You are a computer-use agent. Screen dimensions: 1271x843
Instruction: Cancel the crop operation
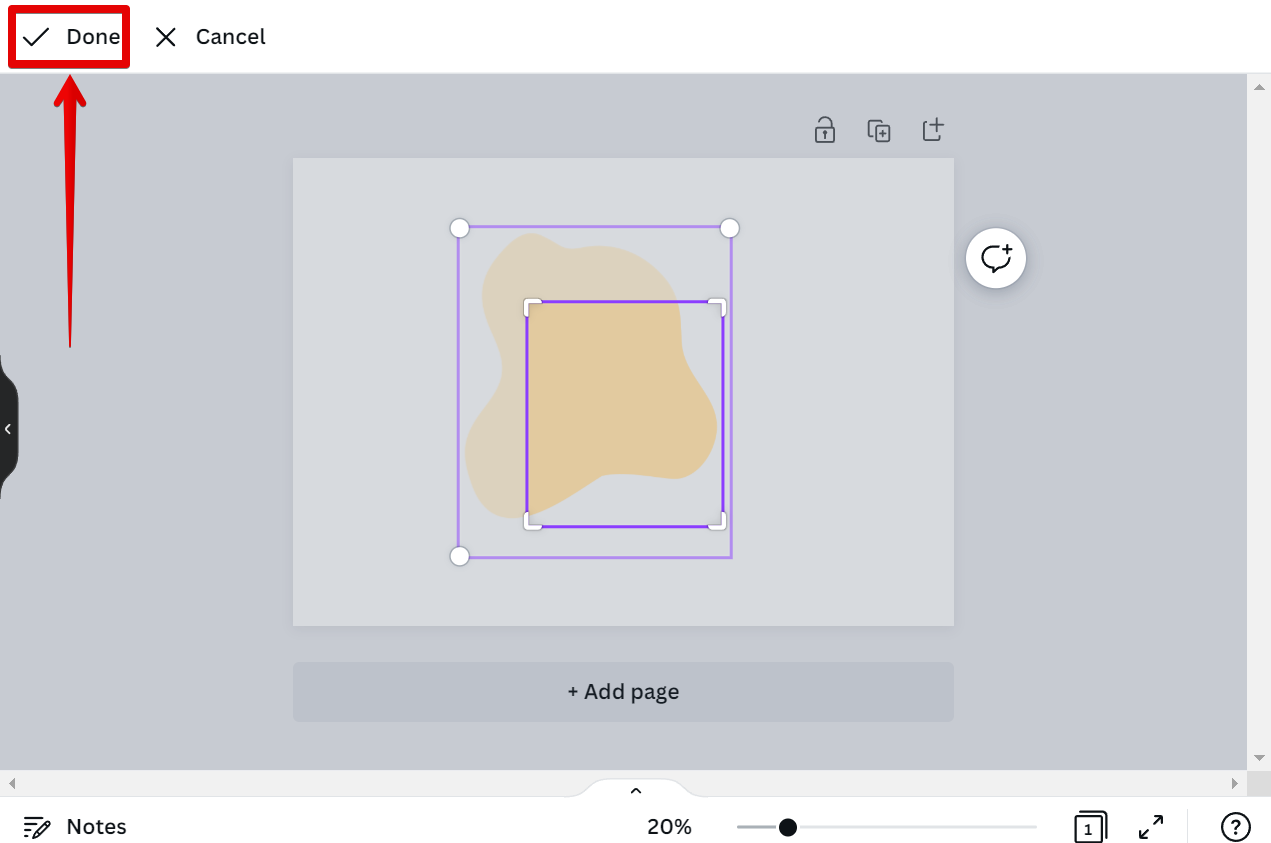(210, 37)
